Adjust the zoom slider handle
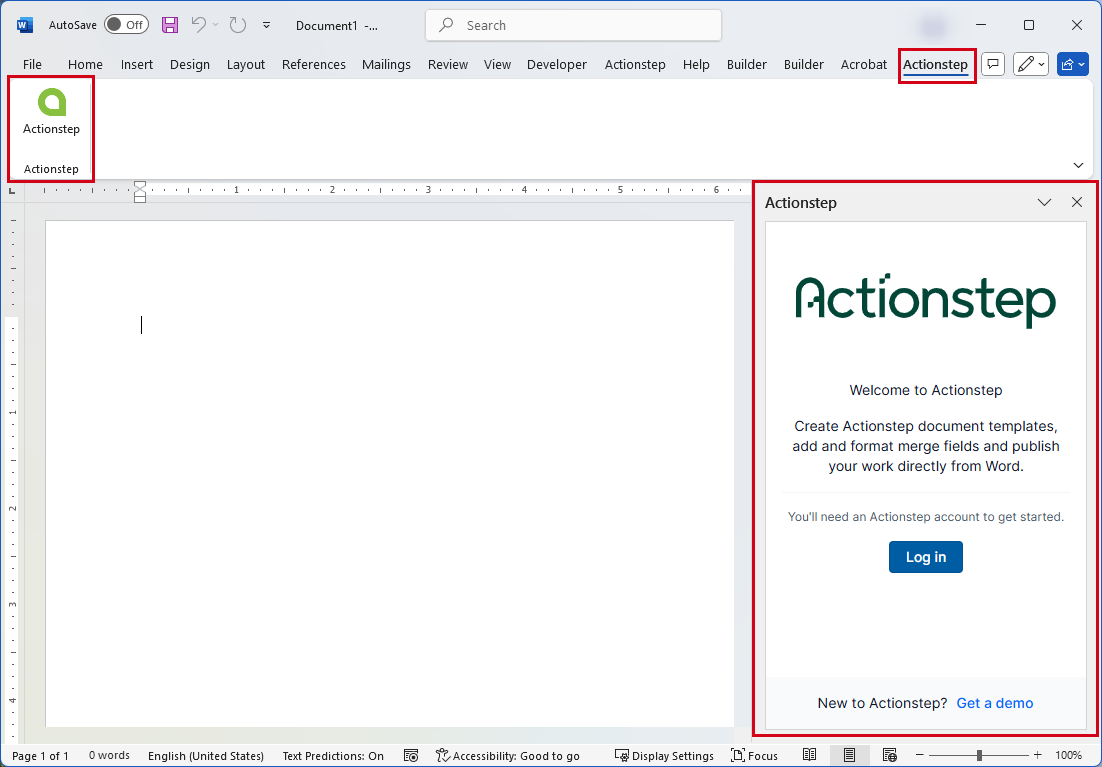 tap(979, 756)
